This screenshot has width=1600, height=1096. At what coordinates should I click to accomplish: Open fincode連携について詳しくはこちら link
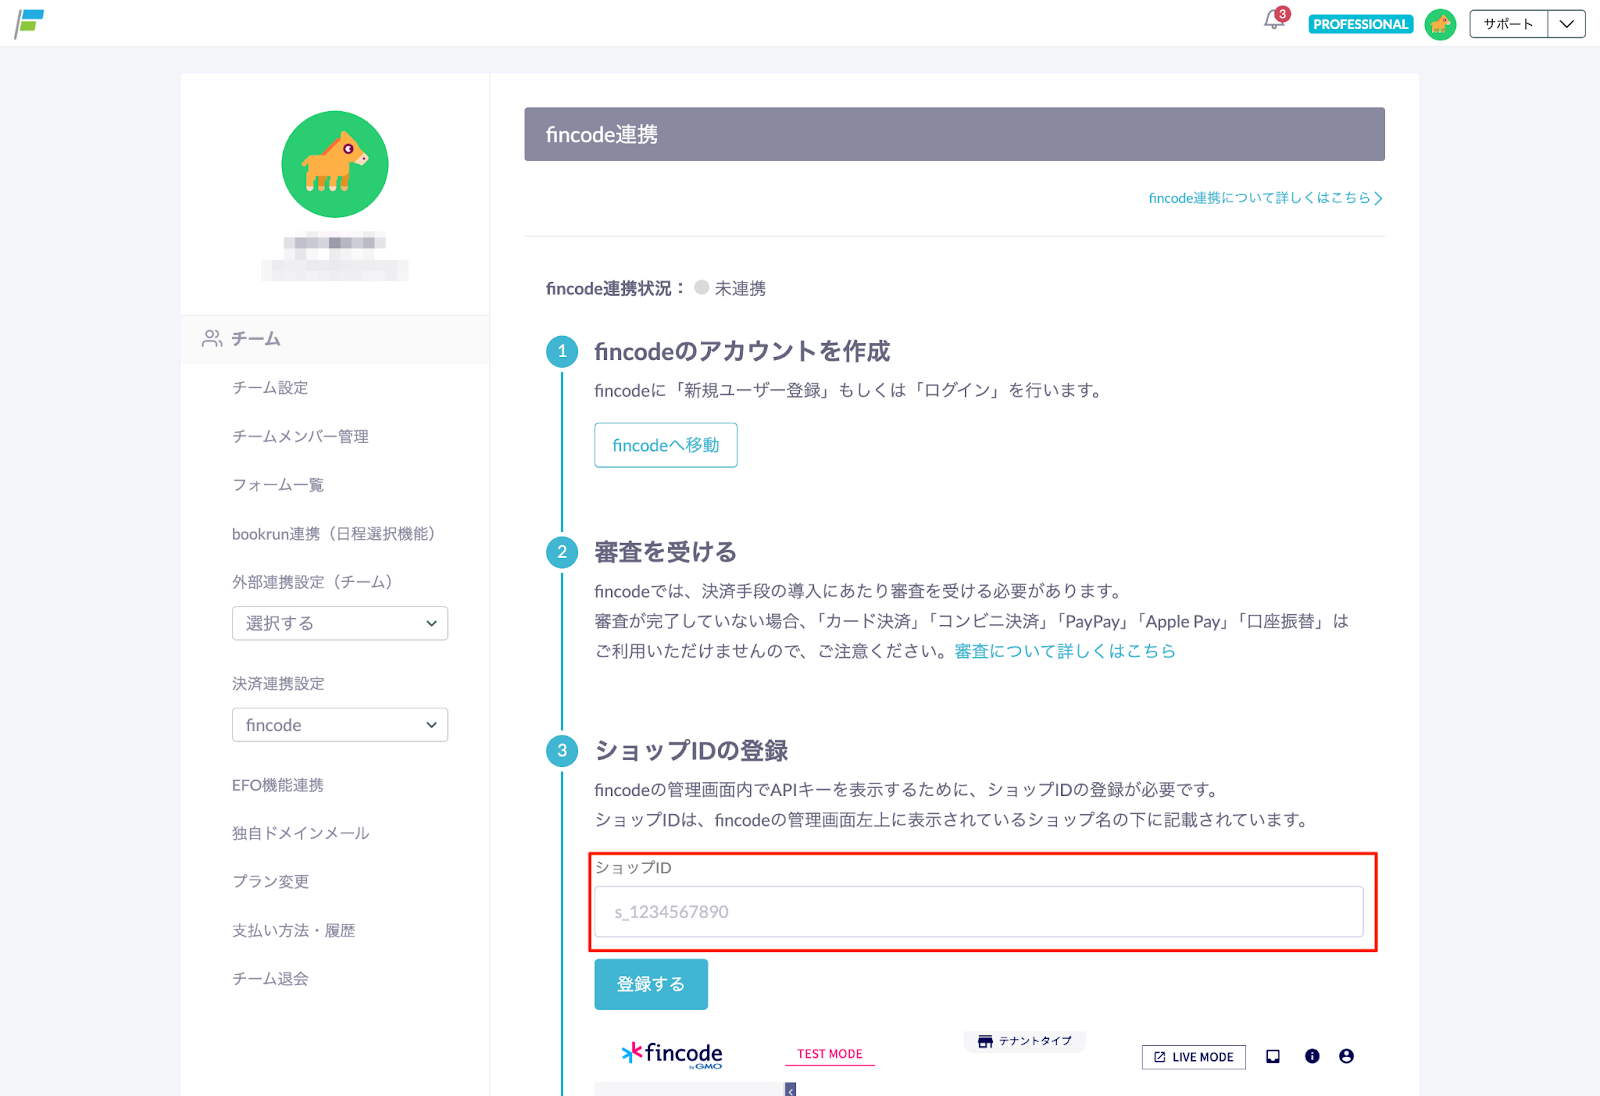[x=1265, y=198]
